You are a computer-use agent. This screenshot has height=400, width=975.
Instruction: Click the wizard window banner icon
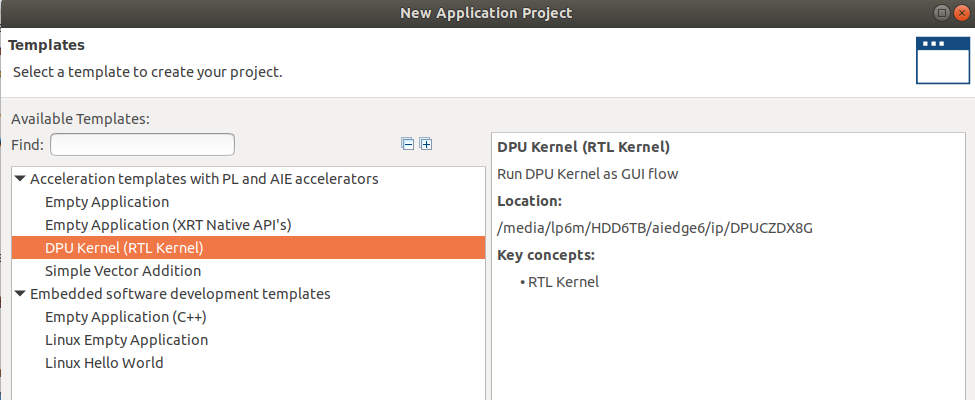(x=942, y=59)
